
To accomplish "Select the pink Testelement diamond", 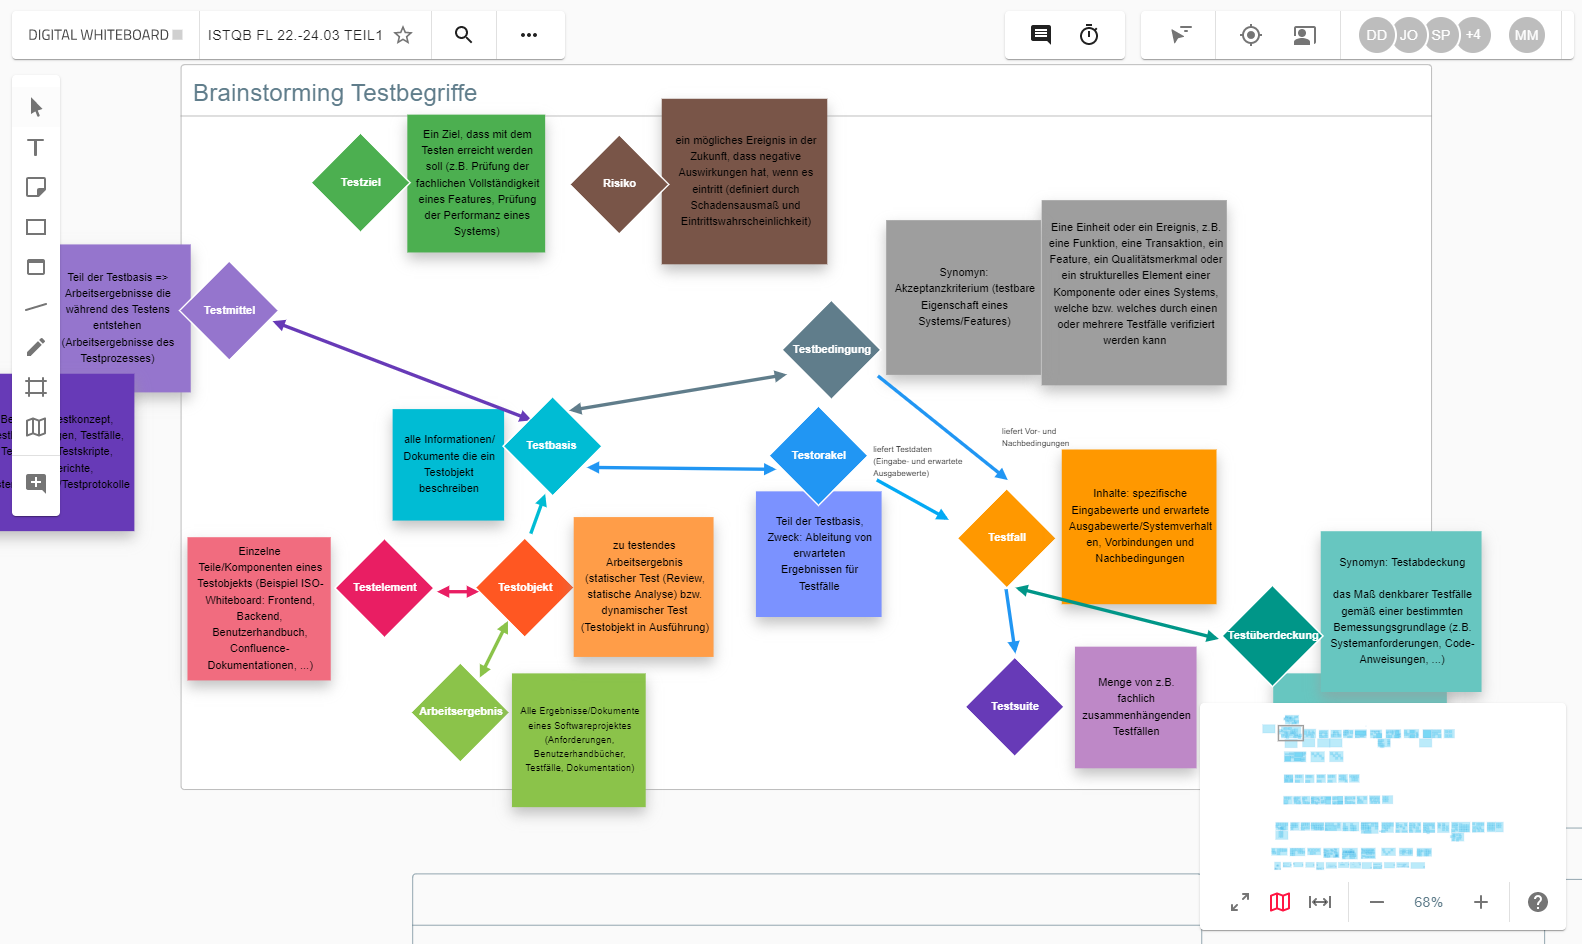I will point(385,588).
